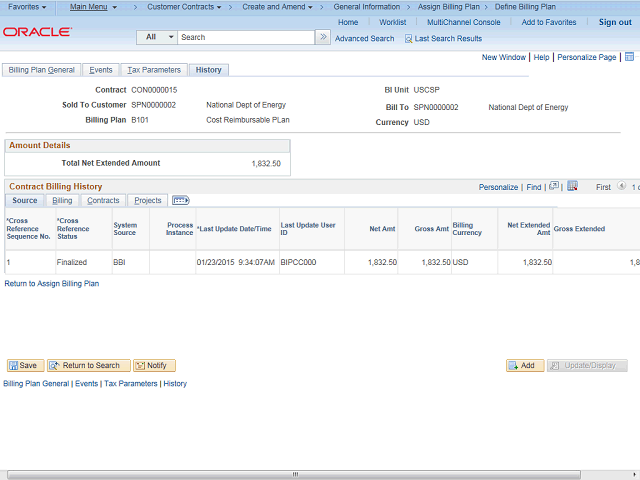The image size is (640, 480).
Task: Click the Sign out link
Action: 615,22
